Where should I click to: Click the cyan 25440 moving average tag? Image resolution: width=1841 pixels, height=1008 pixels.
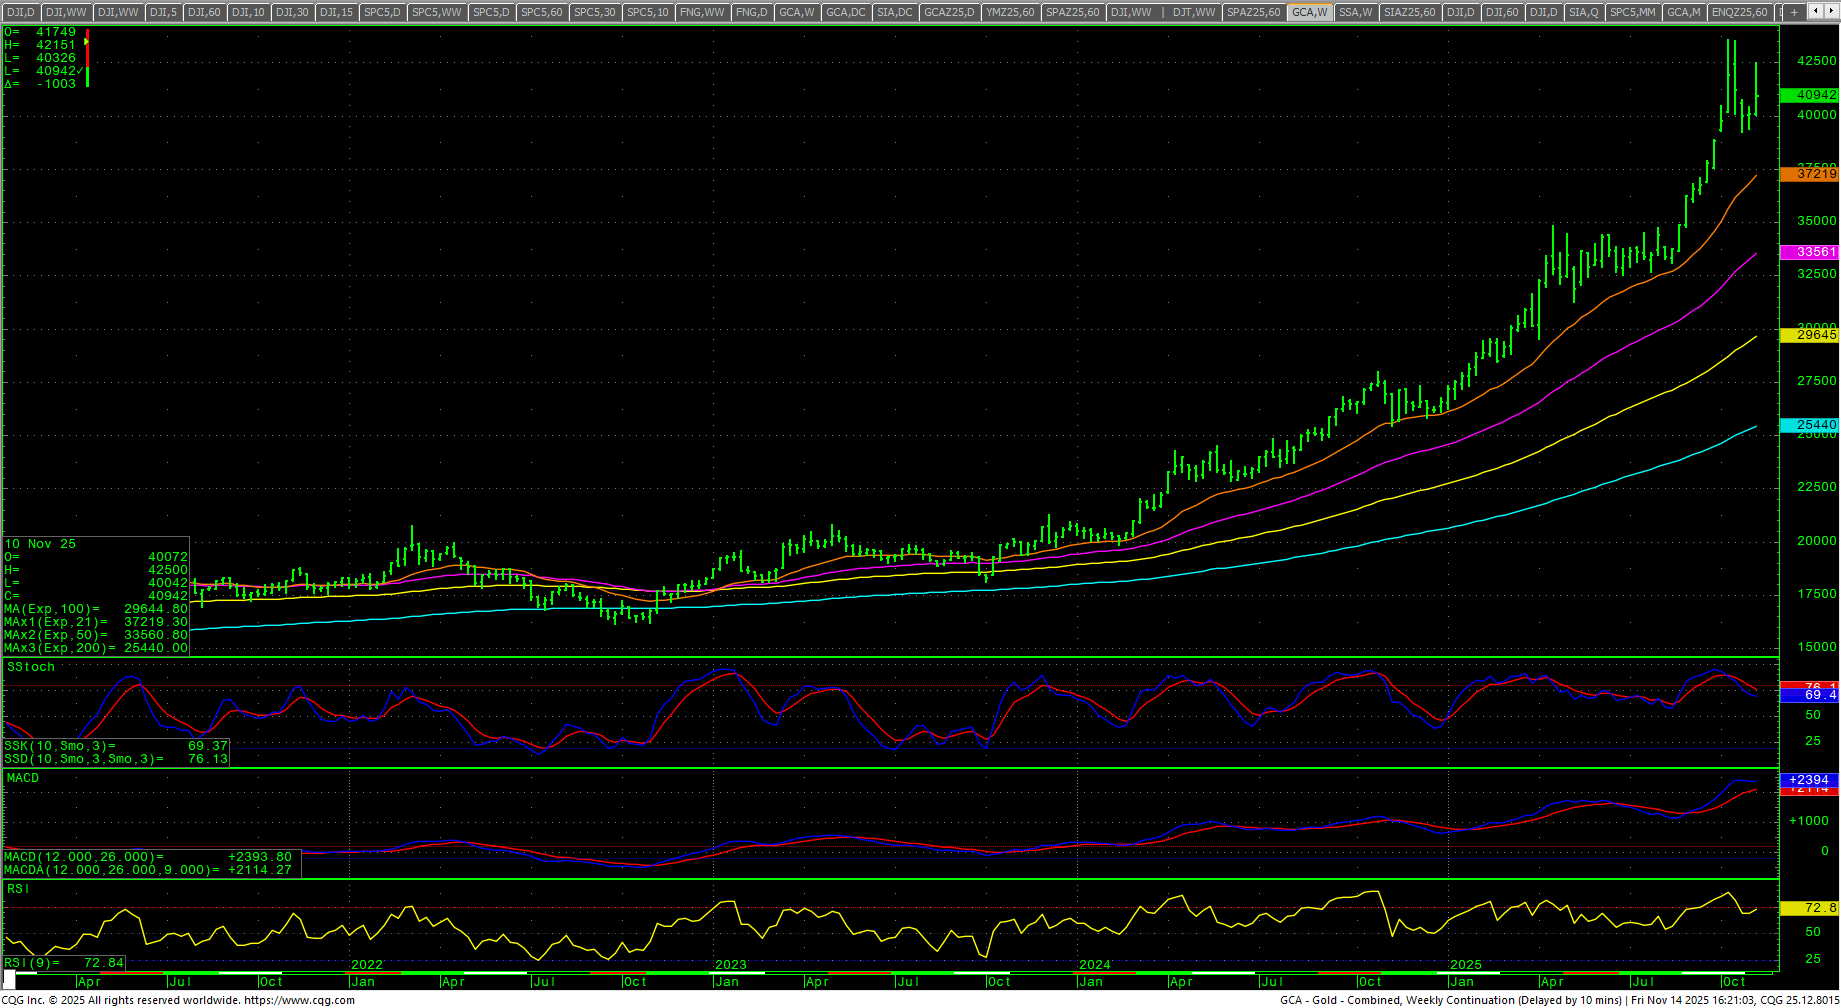pyautogui.click(x=1809, y=425)
